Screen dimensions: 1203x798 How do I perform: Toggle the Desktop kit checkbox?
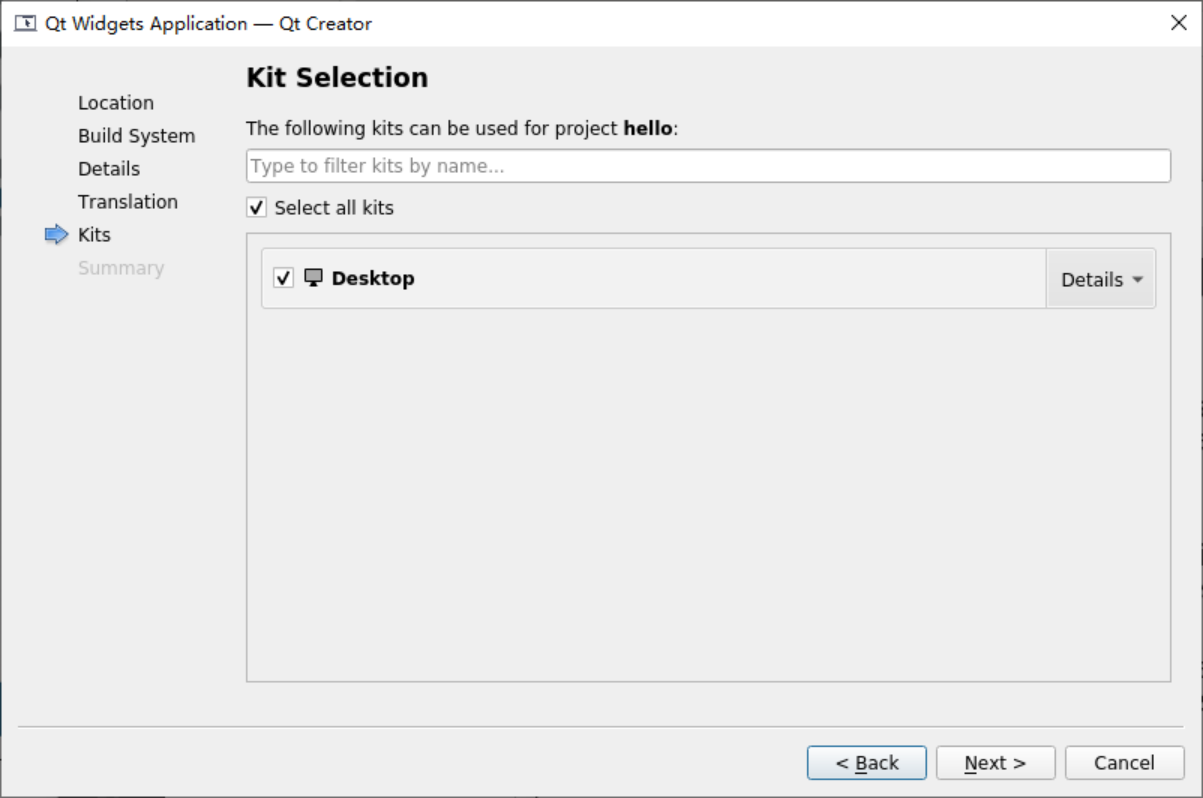[283, 278]
